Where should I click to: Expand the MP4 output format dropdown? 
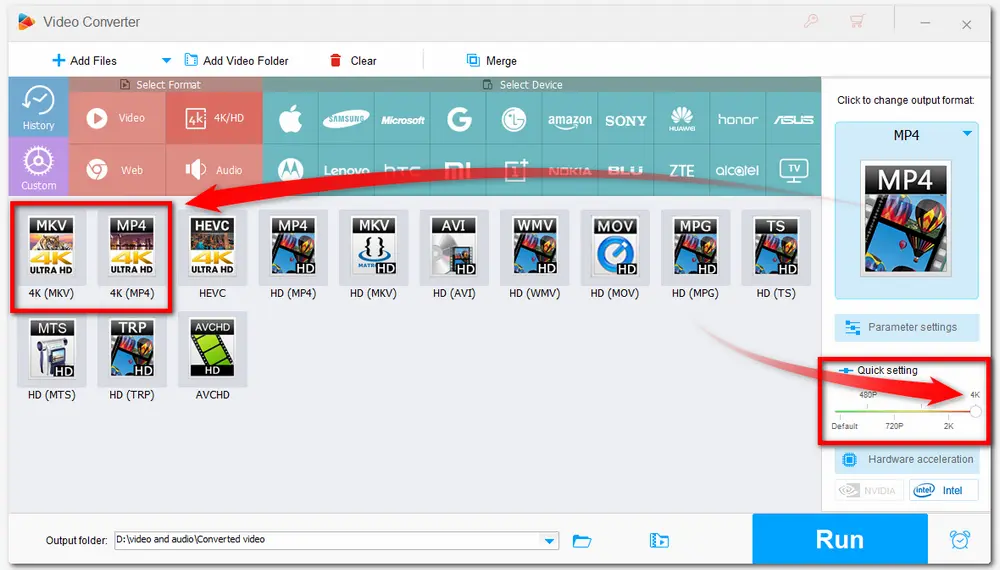click(966, 134)
